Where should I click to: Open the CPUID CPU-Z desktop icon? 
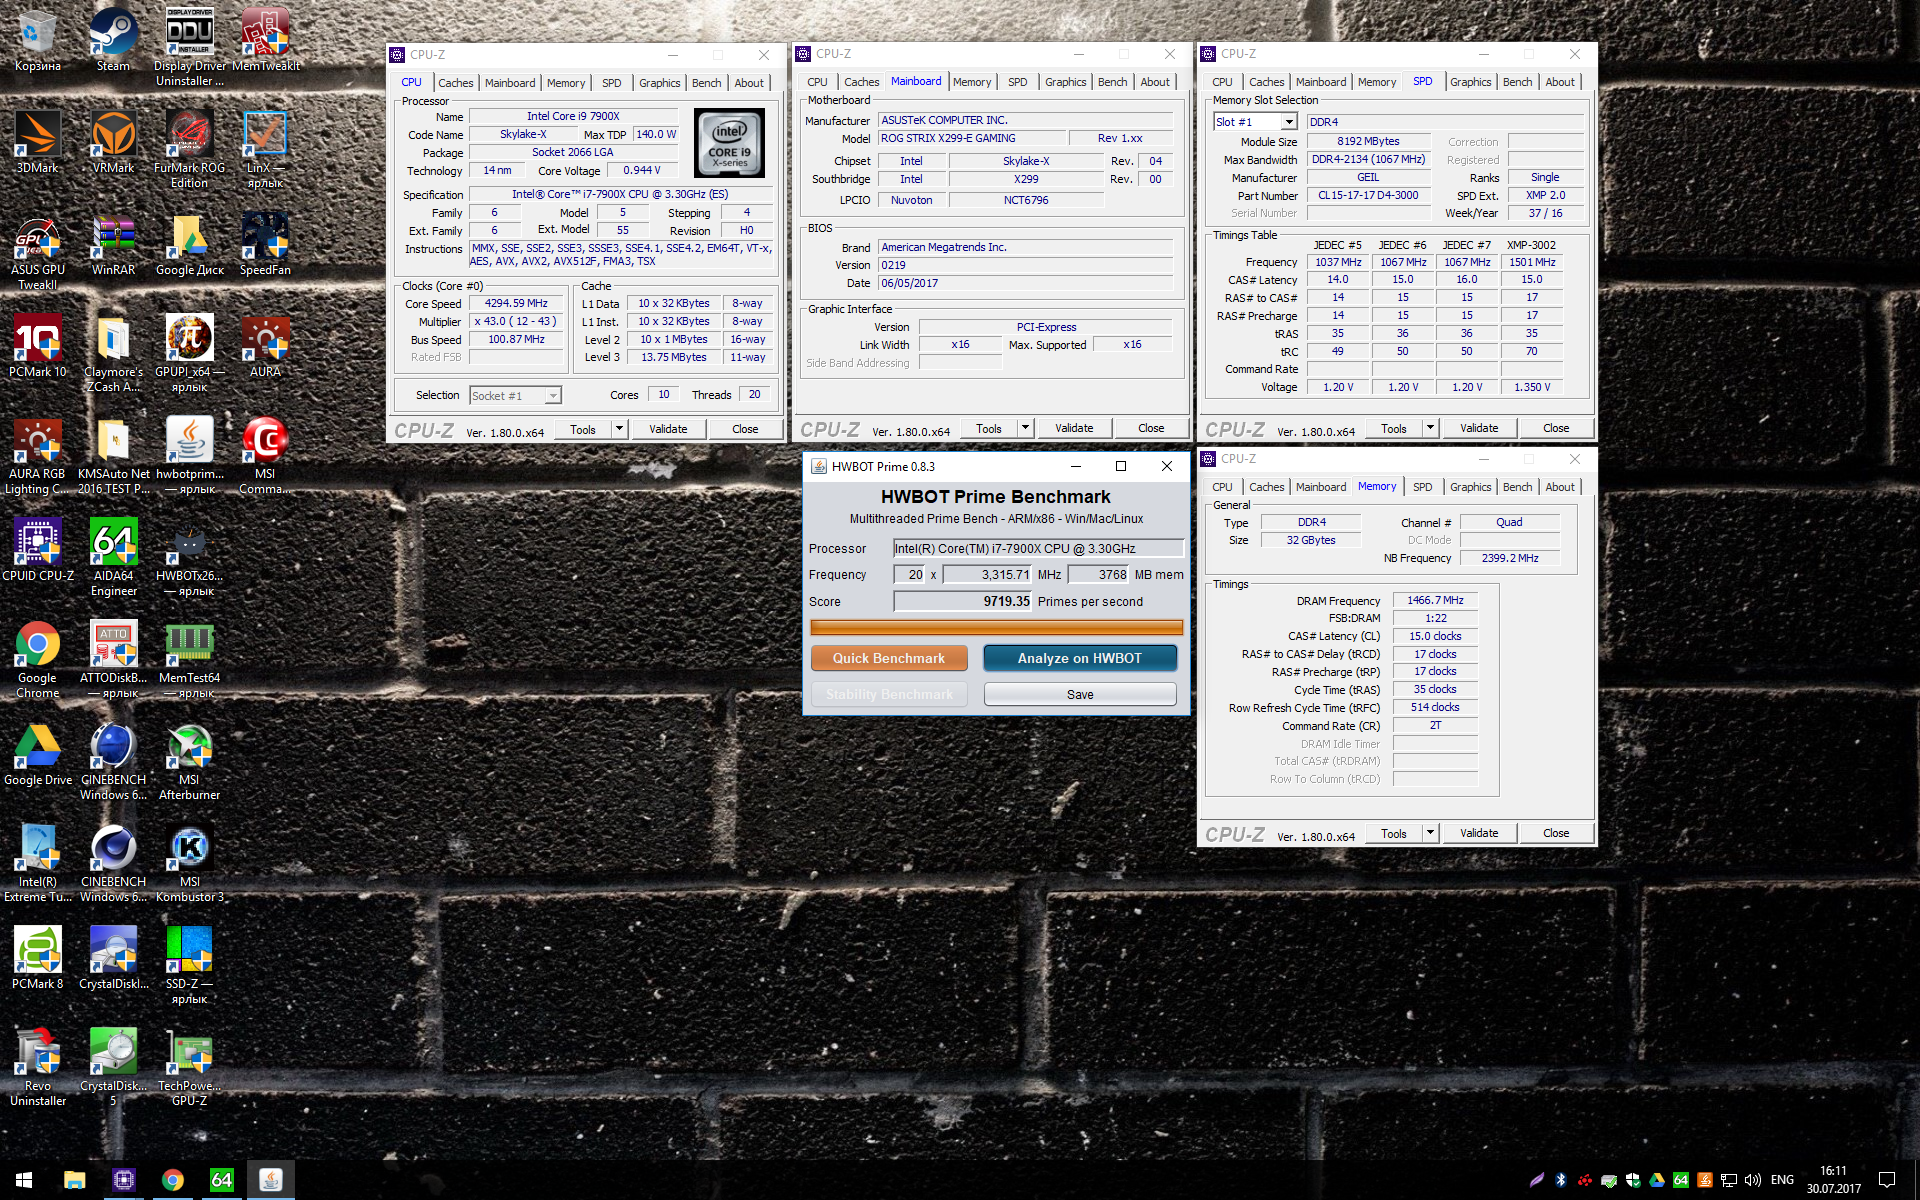coord(37,551)
